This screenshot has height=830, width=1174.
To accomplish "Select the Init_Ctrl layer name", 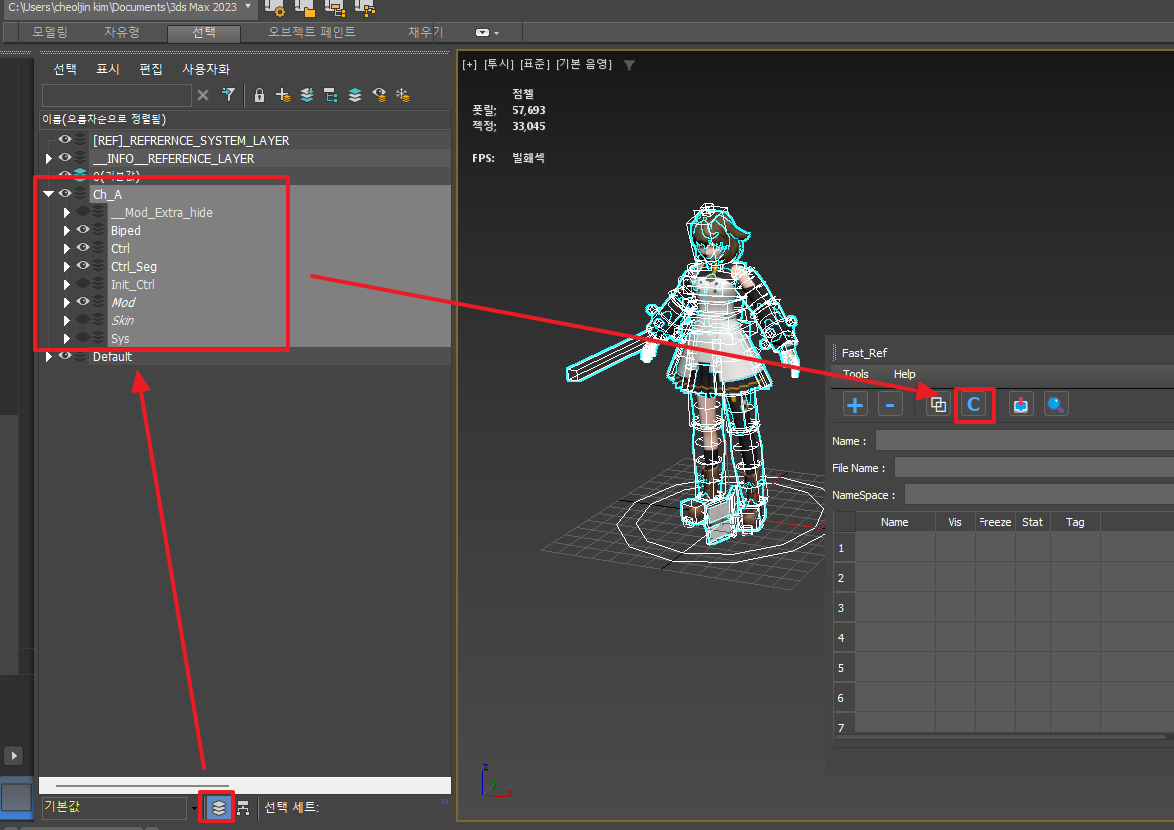I will click(x=132, y=284).
